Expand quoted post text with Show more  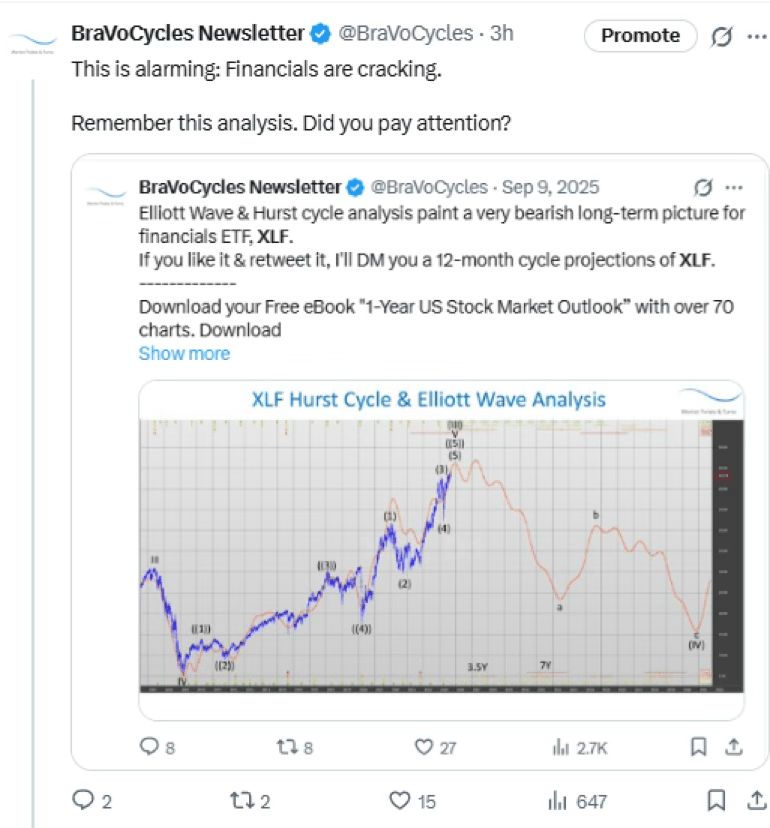tap(184, 353)
